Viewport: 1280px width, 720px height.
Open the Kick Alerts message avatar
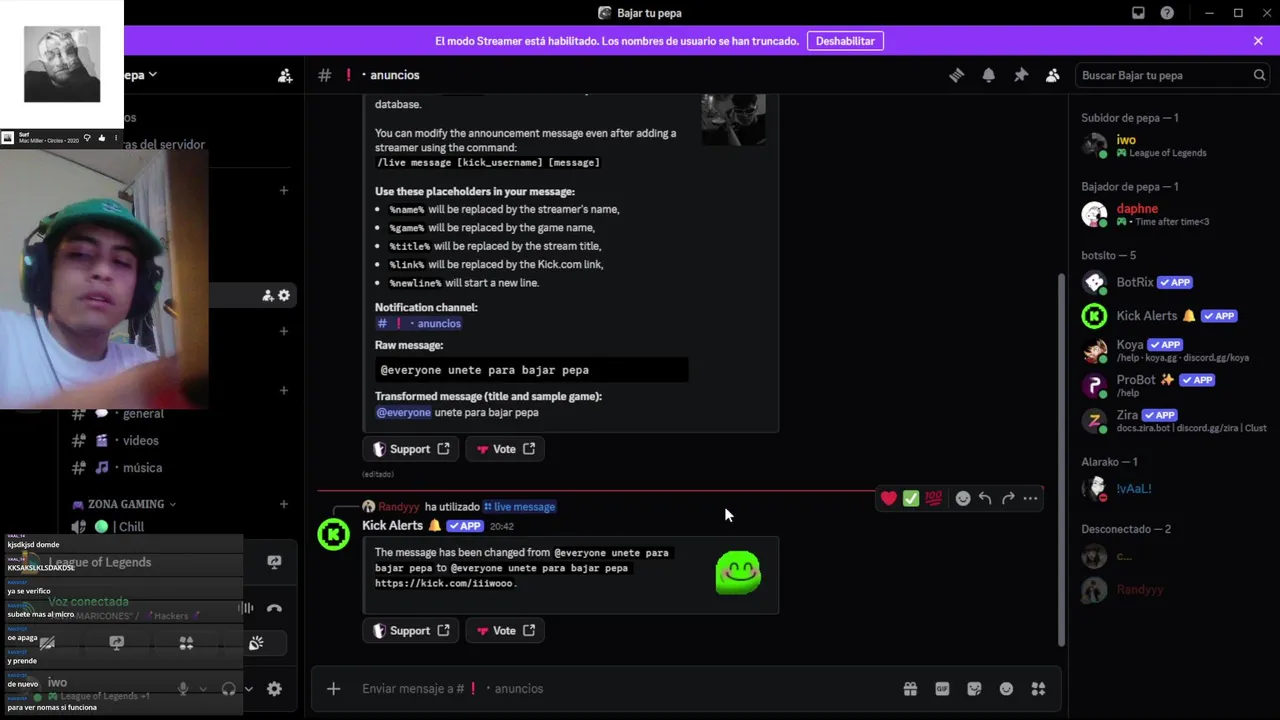click(x=334, y=534)
